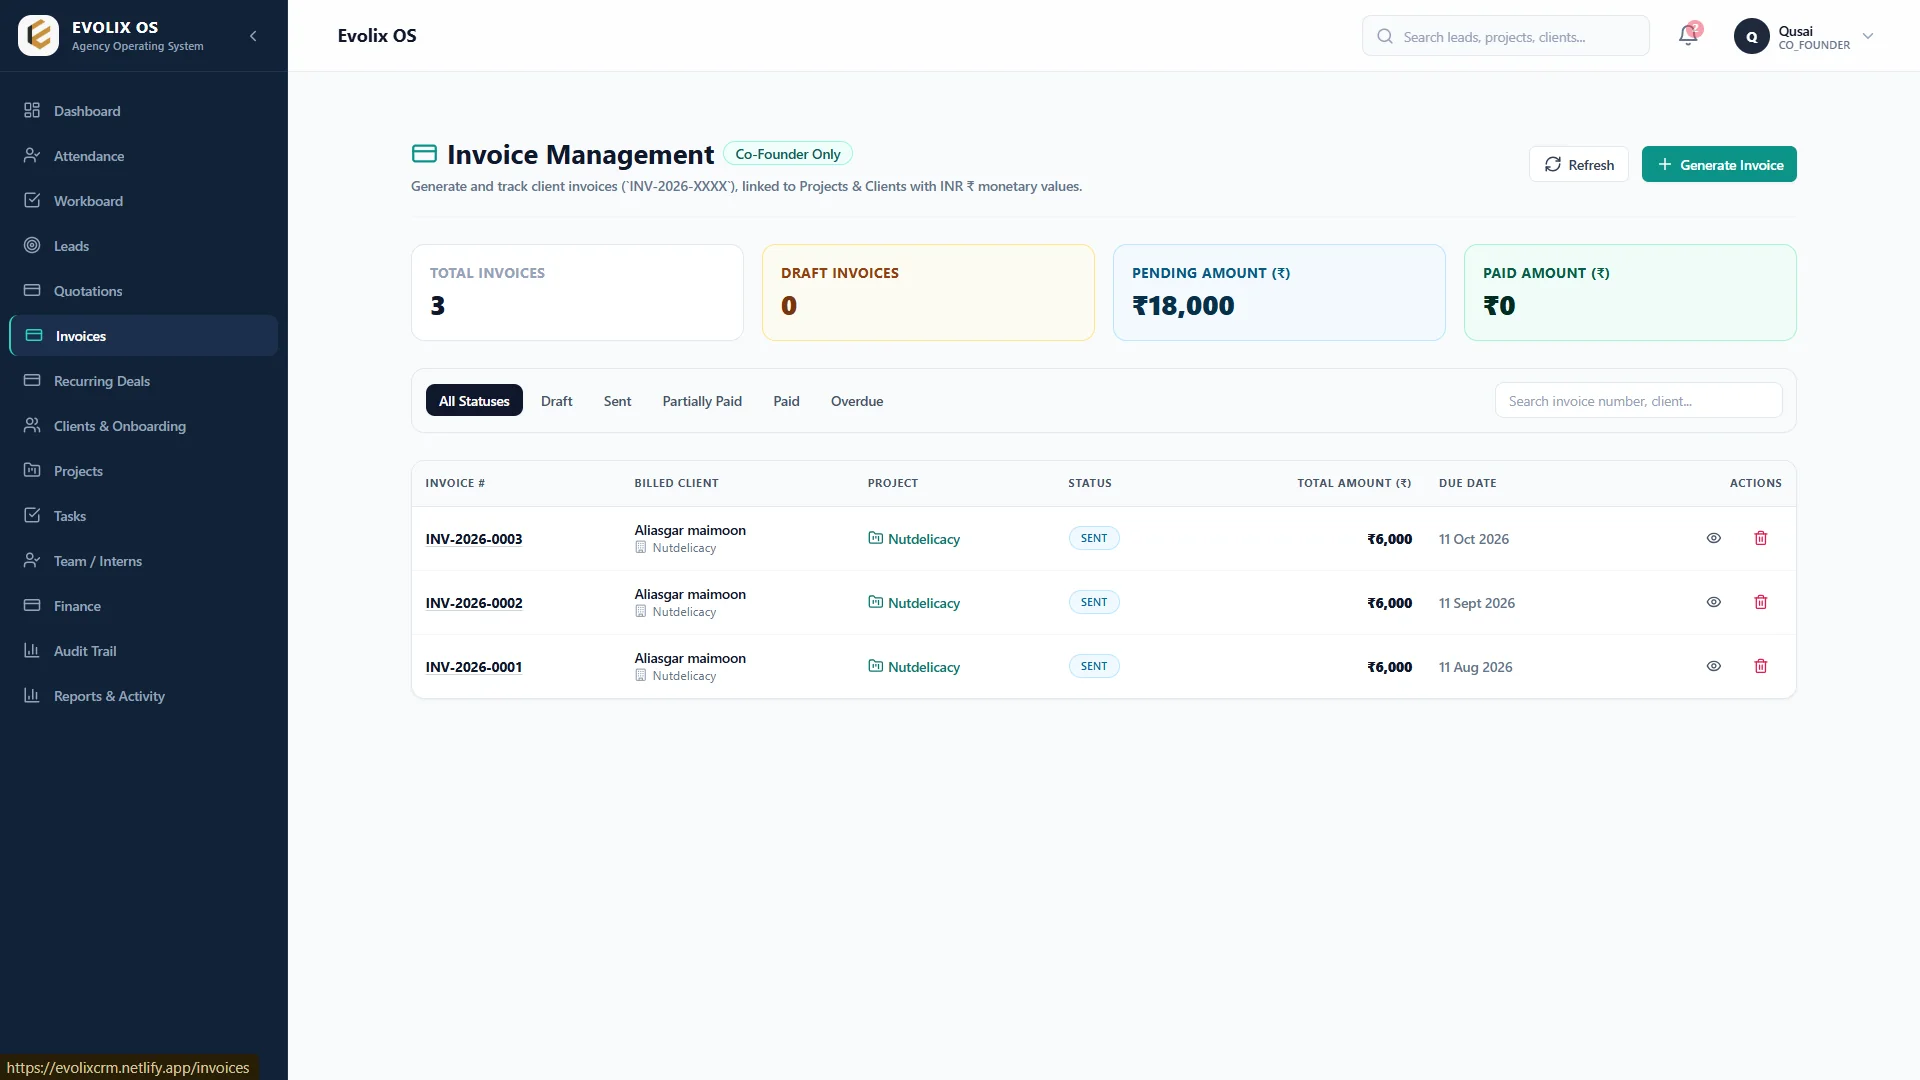Click the Total Invoices card

pyautogui.click(x=577, y=293)
